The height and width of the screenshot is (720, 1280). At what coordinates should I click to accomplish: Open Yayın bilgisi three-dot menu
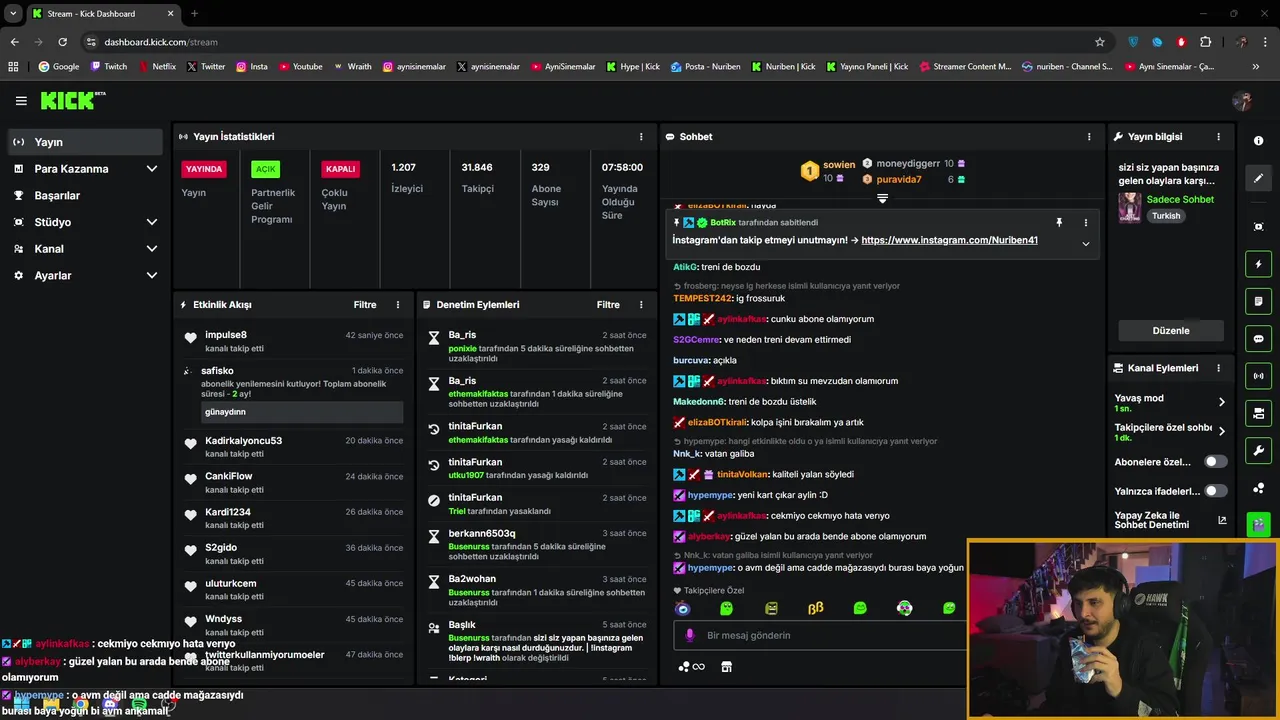coord(1218,137)
